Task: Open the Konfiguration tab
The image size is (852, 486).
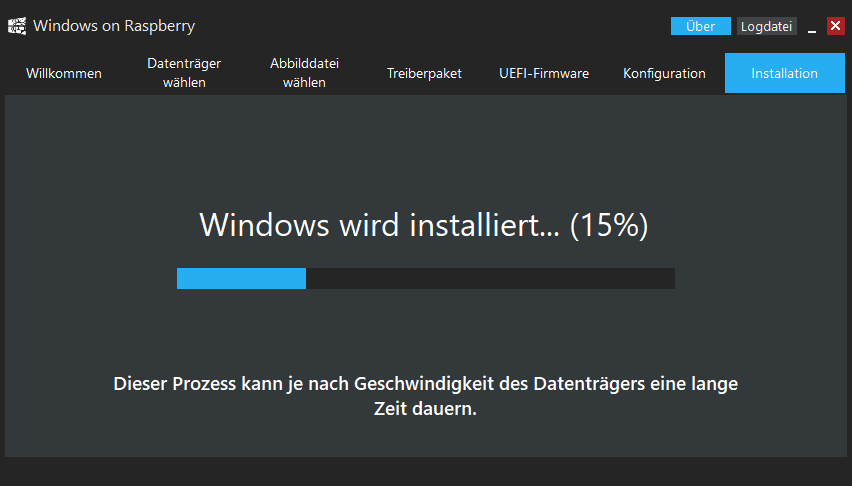Action: 664,73
